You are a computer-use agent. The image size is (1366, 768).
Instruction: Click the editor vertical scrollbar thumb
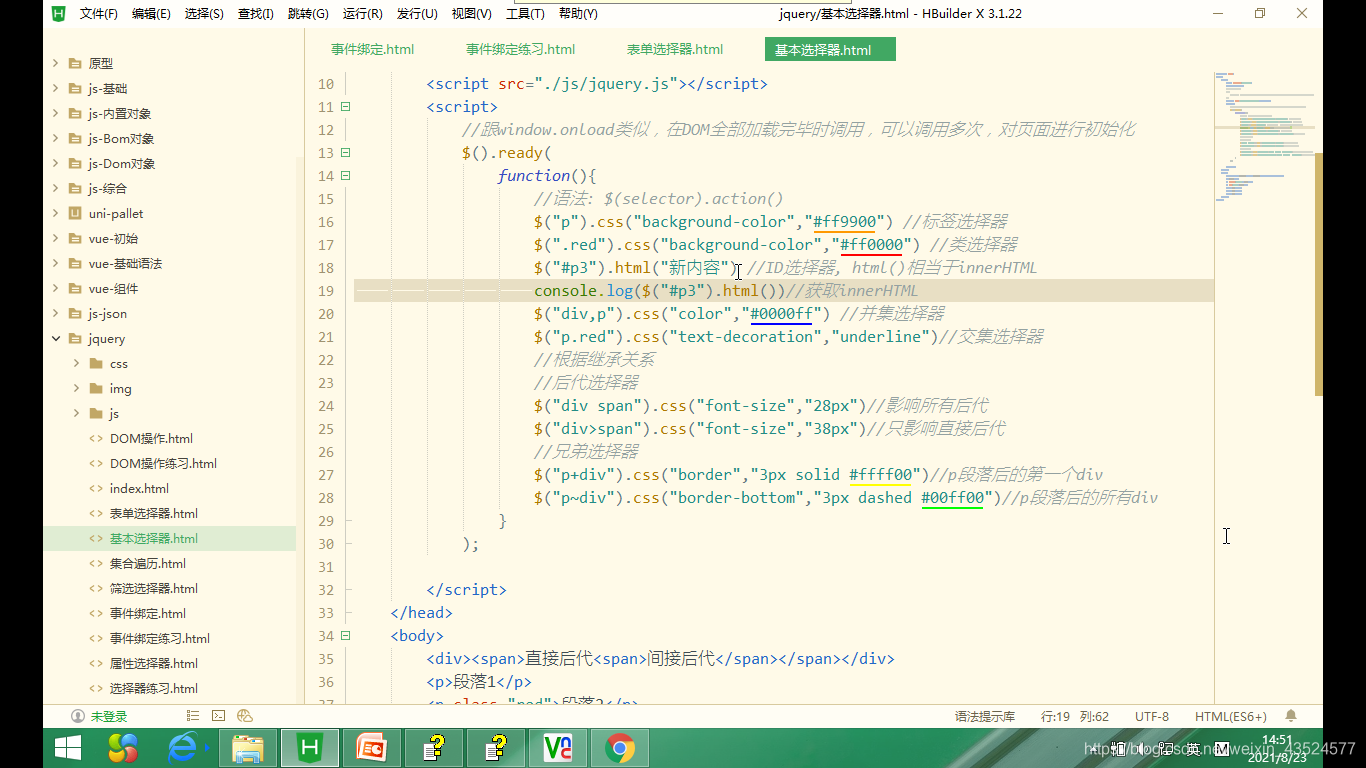[1318, 274]
